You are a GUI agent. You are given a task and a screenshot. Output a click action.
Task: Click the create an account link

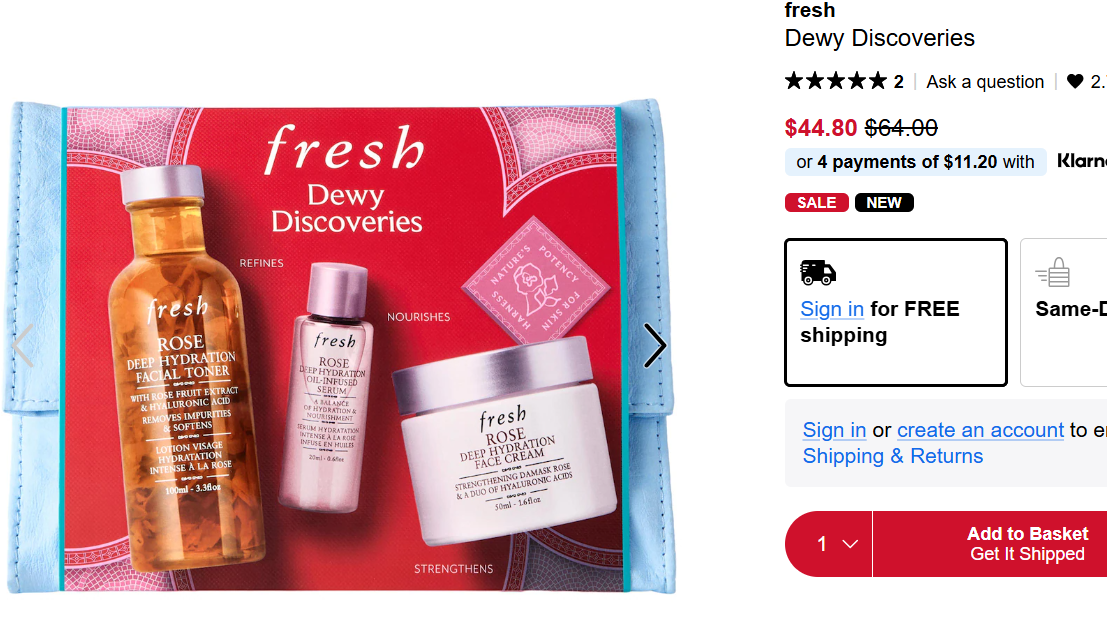click(x=980, y=430)
